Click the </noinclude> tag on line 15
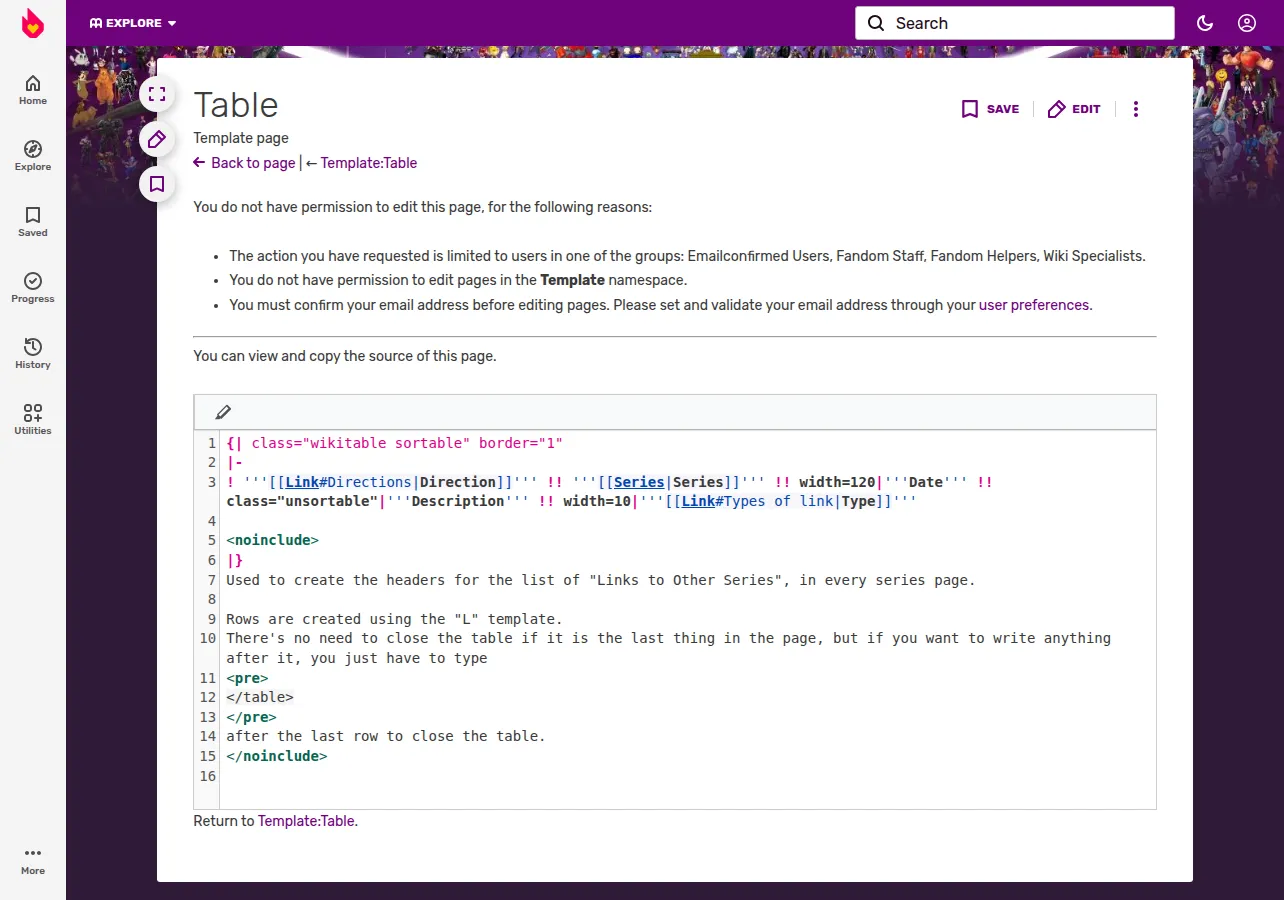Viewport: 1284px width, 900px height. [x=277, y=756]
